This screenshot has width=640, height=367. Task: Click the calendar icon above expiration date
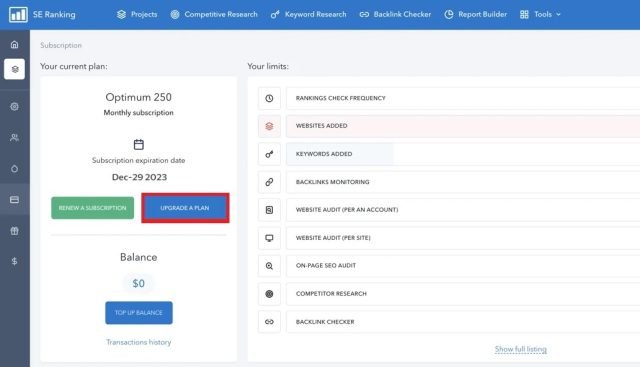(x=139, y=145)
